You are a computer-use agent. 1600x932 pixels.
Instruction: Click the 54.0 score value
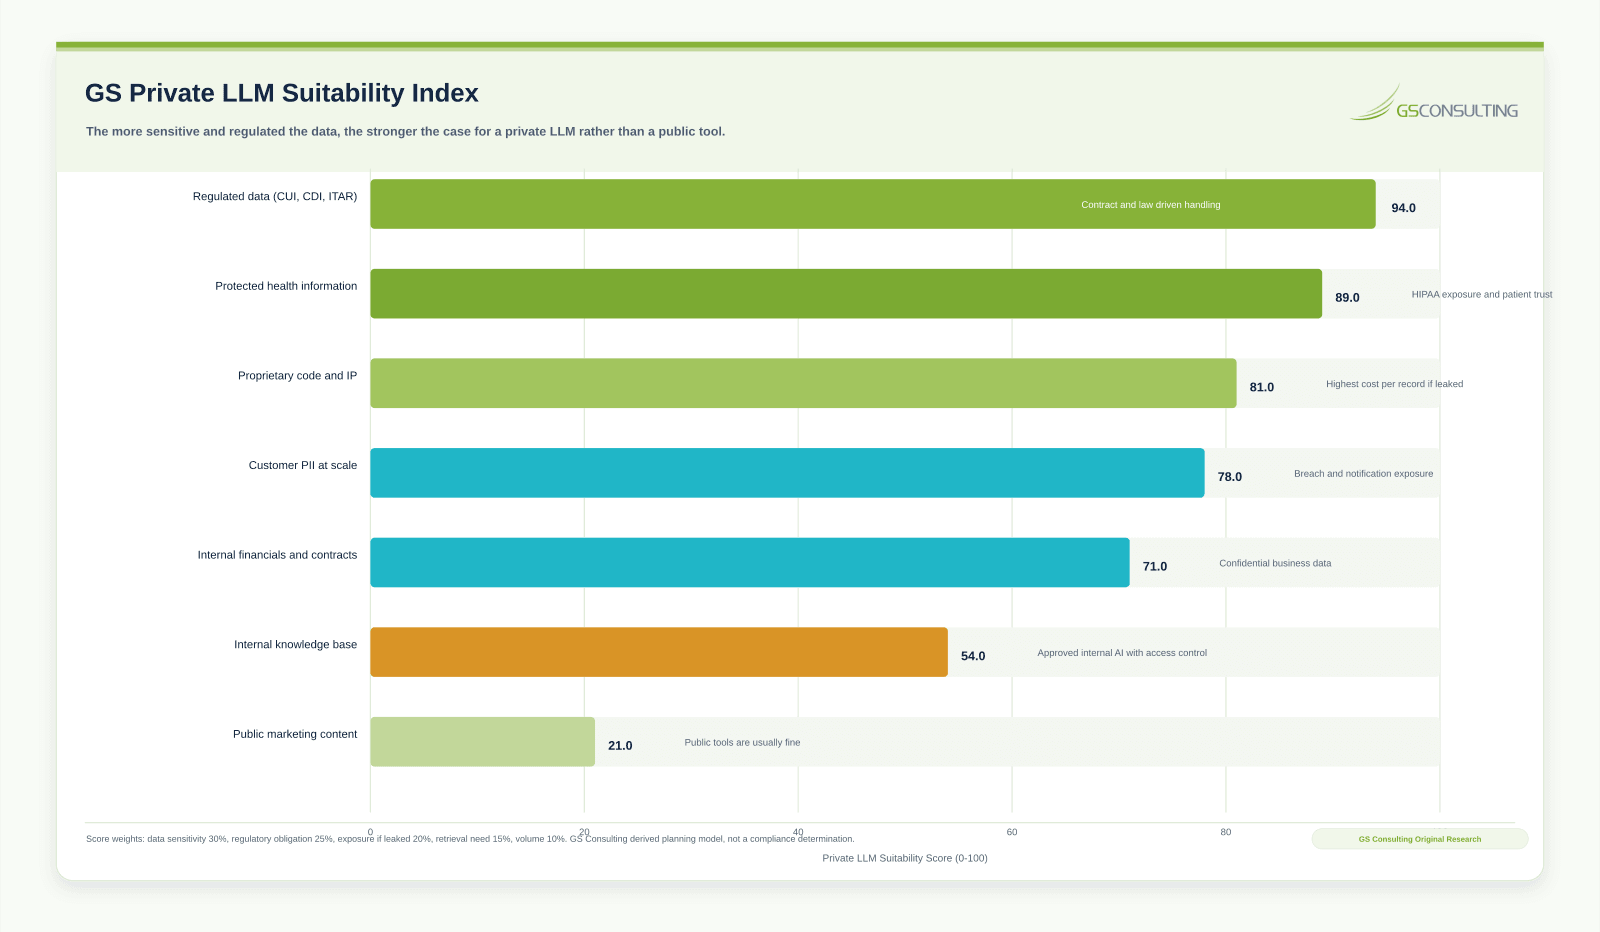973,656
